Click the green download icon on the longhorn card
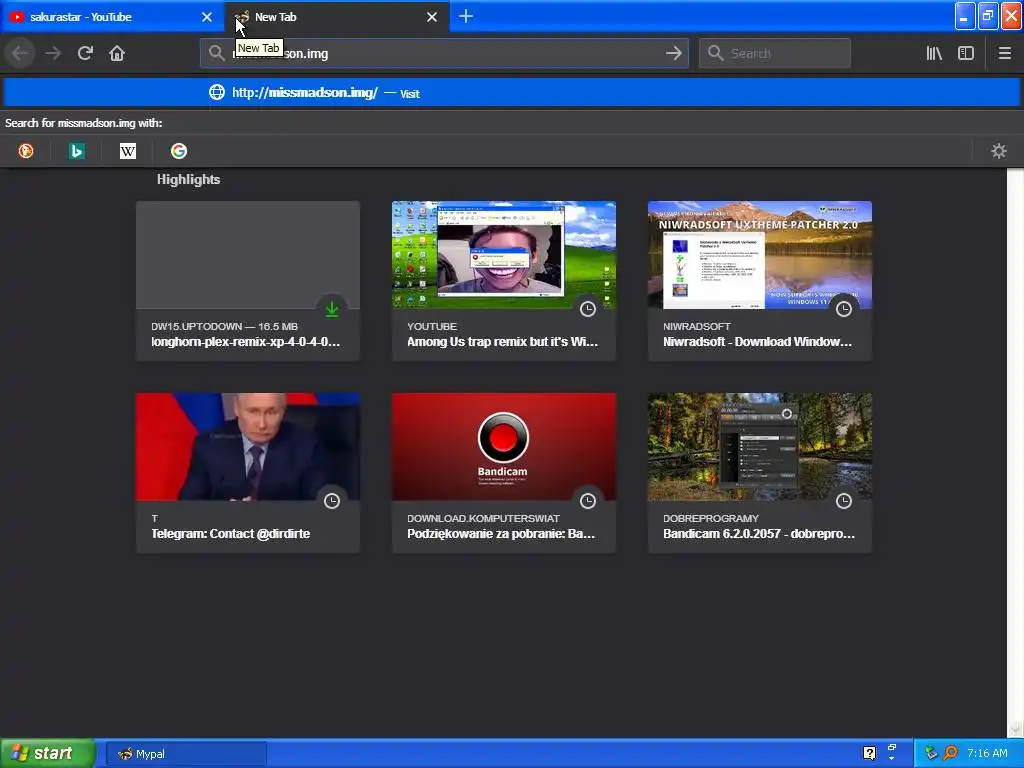1024x768 pixels. point(332,309)
